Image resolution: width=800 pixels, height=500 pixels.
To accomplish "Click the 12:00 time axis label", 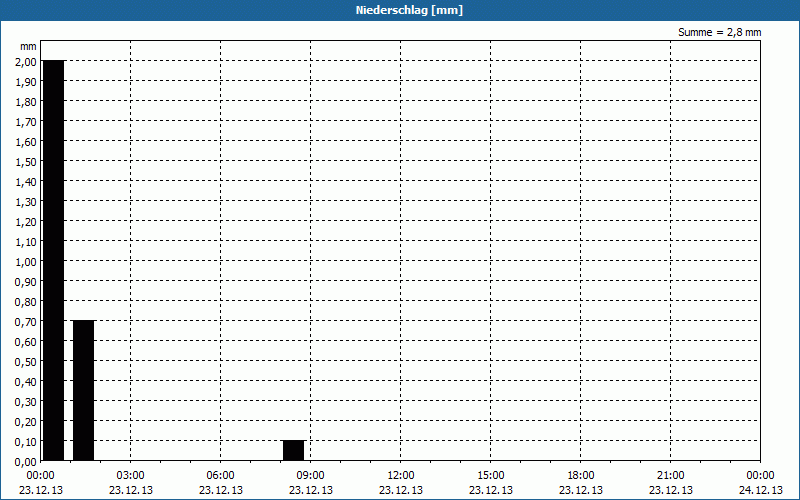I will (x=401, y=476).
